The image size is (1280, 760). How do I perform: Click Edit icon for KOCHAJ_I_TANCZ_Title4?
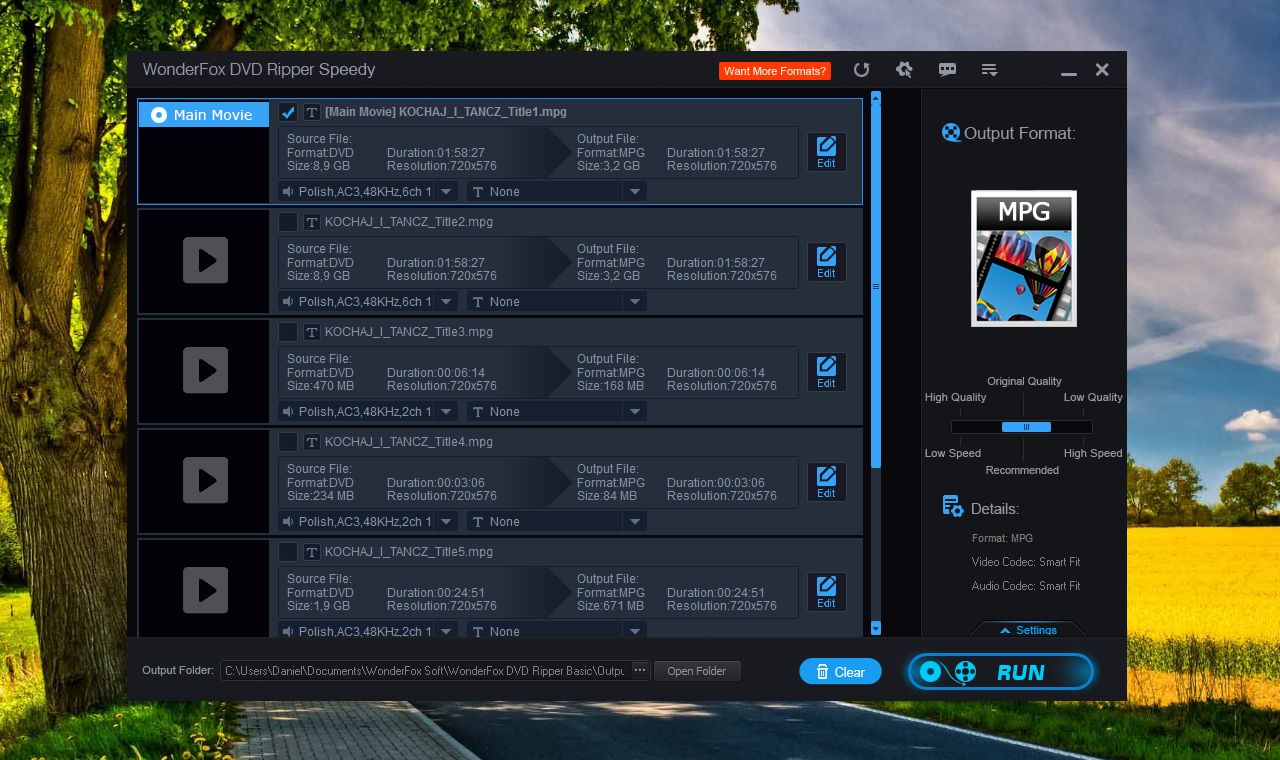coord(826,482)
